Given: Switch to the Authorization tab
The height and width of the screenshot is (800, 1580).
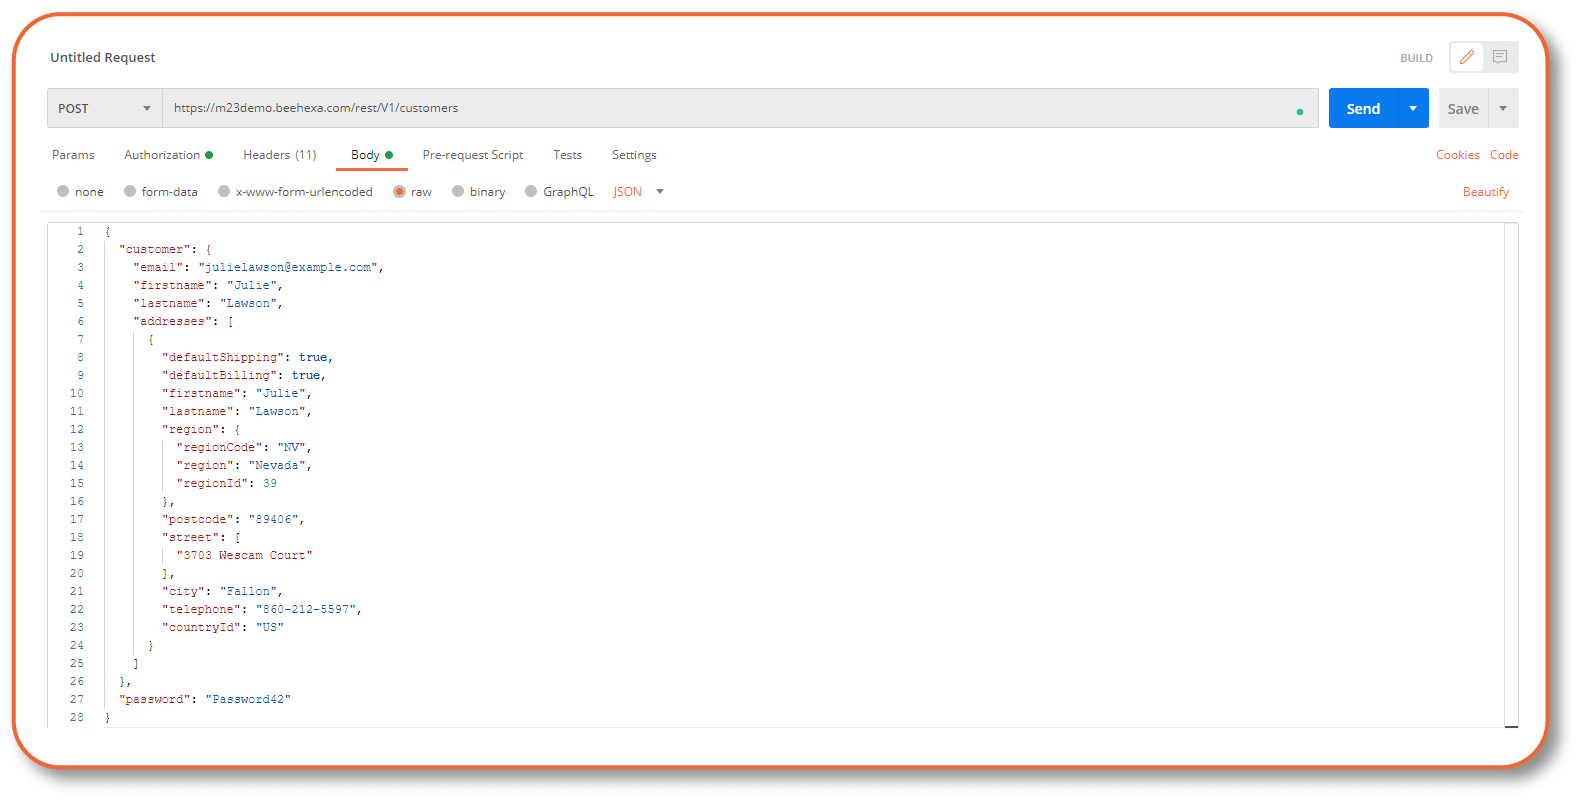Looking at the screenshot, I should tap(168, 155).
